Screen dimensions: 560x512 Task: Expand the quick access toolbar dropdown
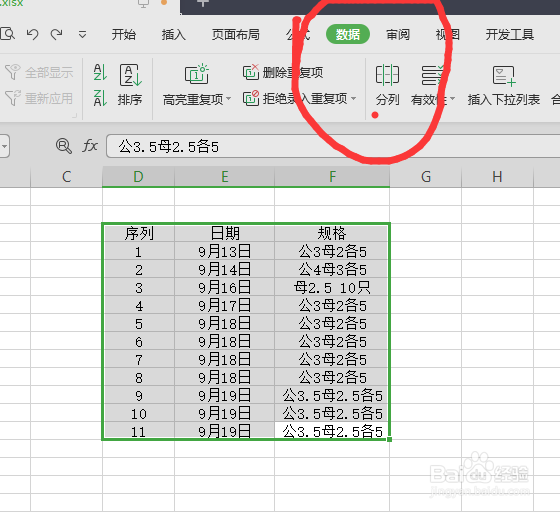pos(82,35)
